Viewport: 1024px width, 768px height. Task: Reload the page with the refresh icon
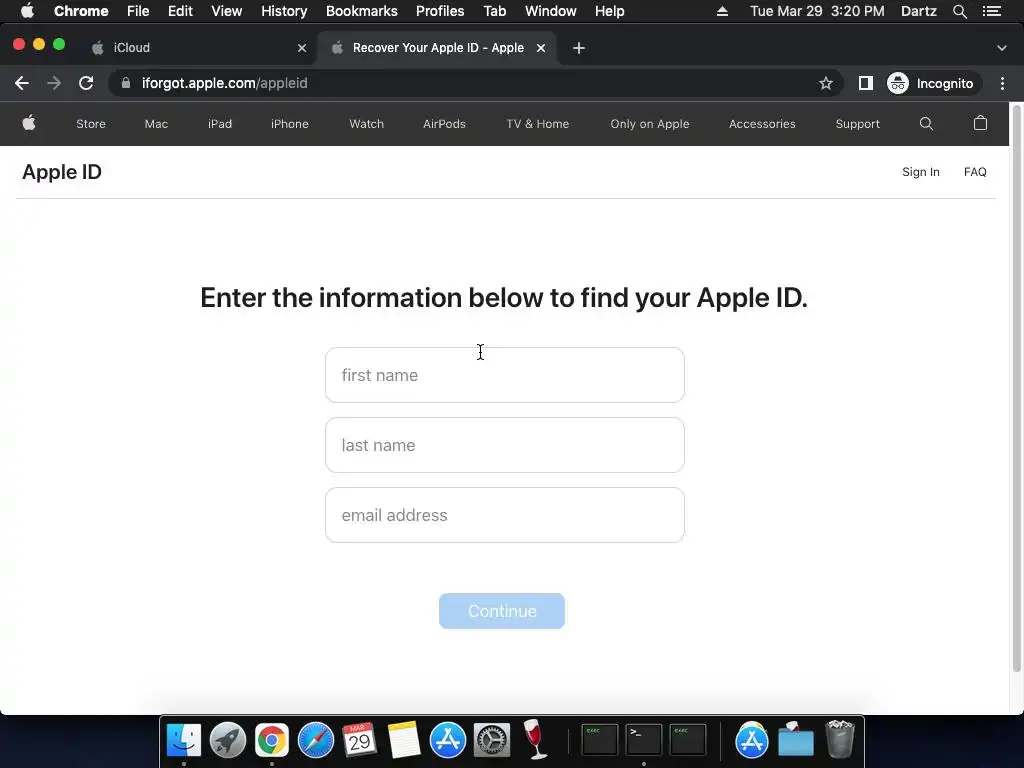tap(86, 83)
